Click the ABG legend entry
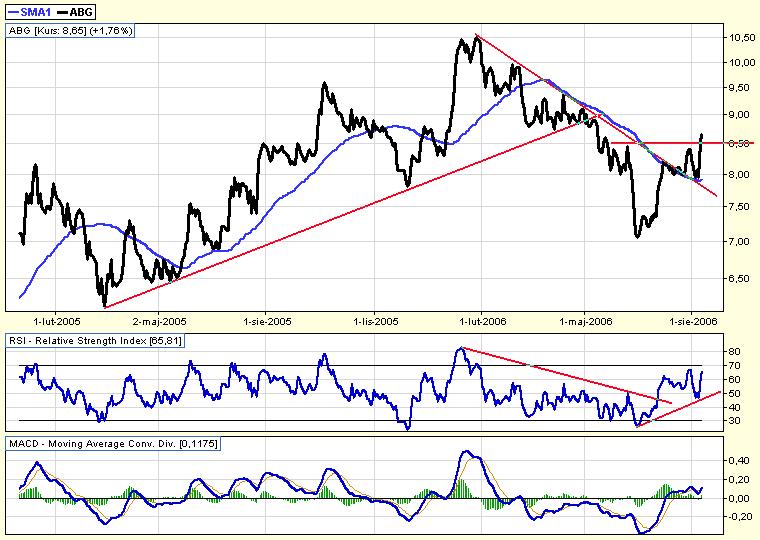 tap(75, 12)
